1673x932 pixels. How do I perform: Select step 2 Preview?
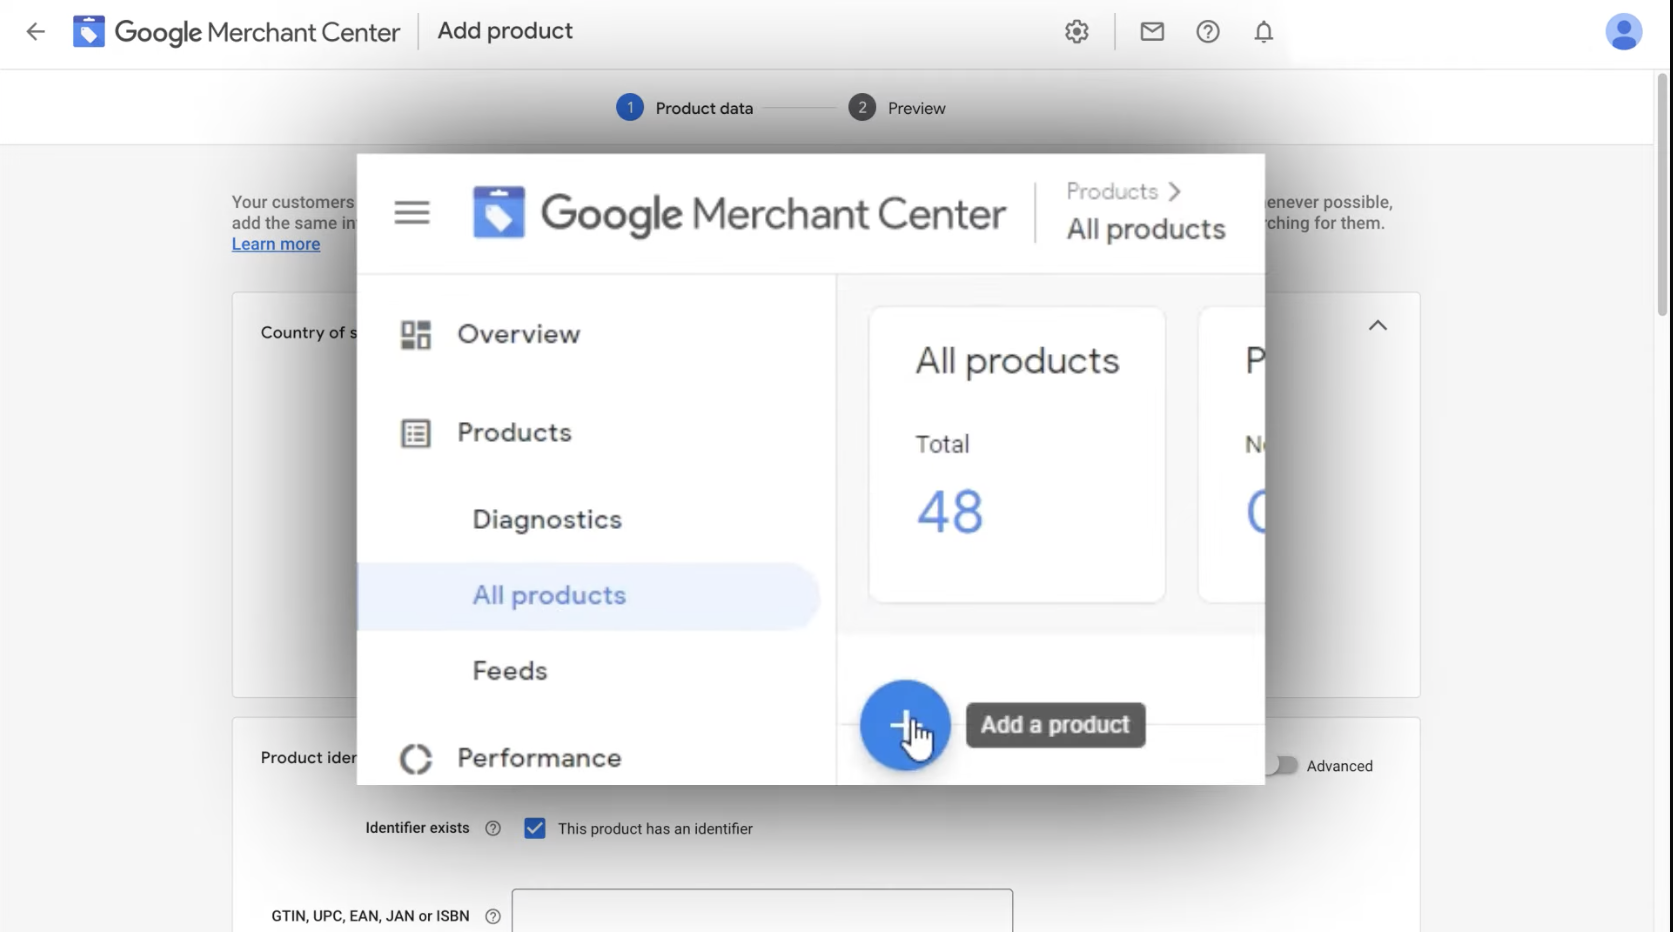(x=897, y=108)
